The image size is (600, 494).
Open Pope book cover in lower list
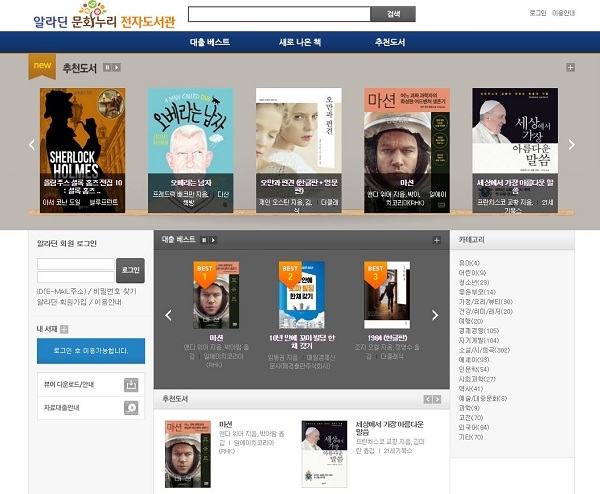[324, 454]
